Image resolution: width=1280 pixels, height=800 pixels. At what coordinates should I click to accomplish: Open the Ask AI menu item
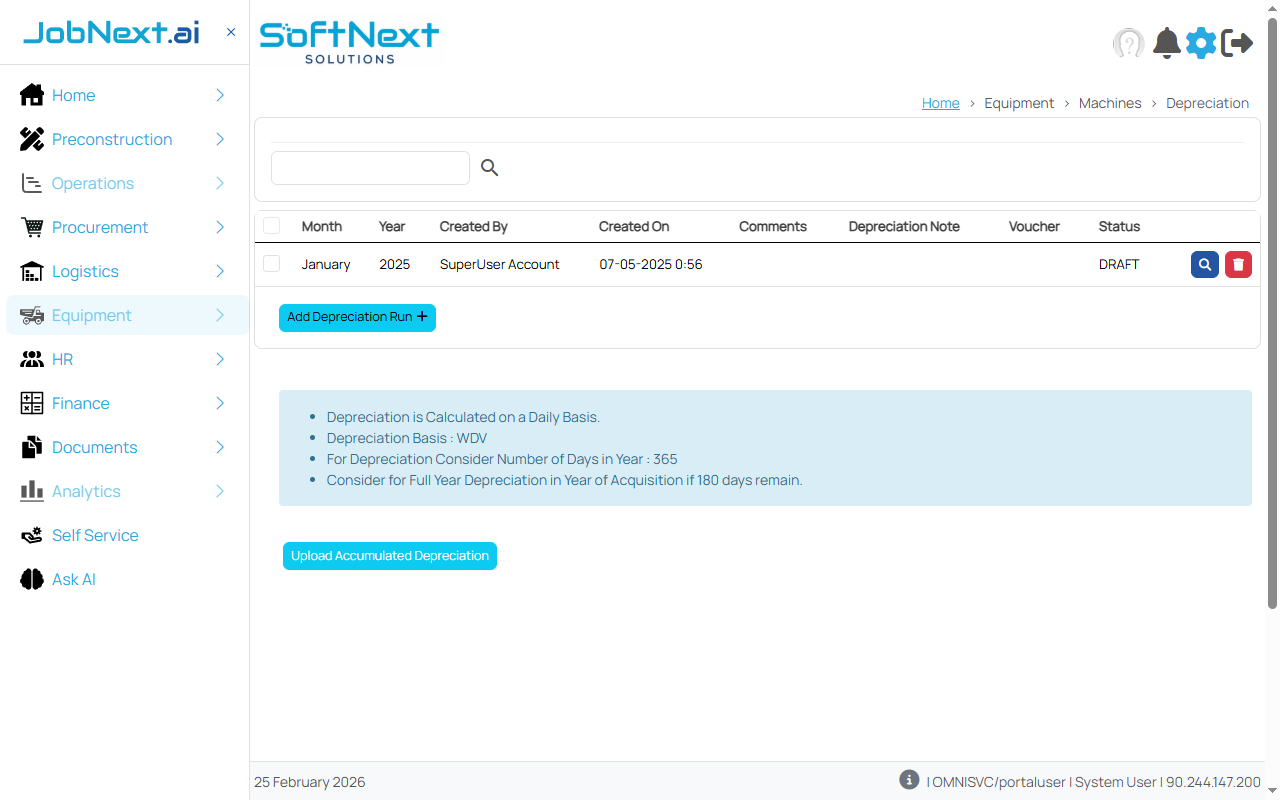pos(74,579)
